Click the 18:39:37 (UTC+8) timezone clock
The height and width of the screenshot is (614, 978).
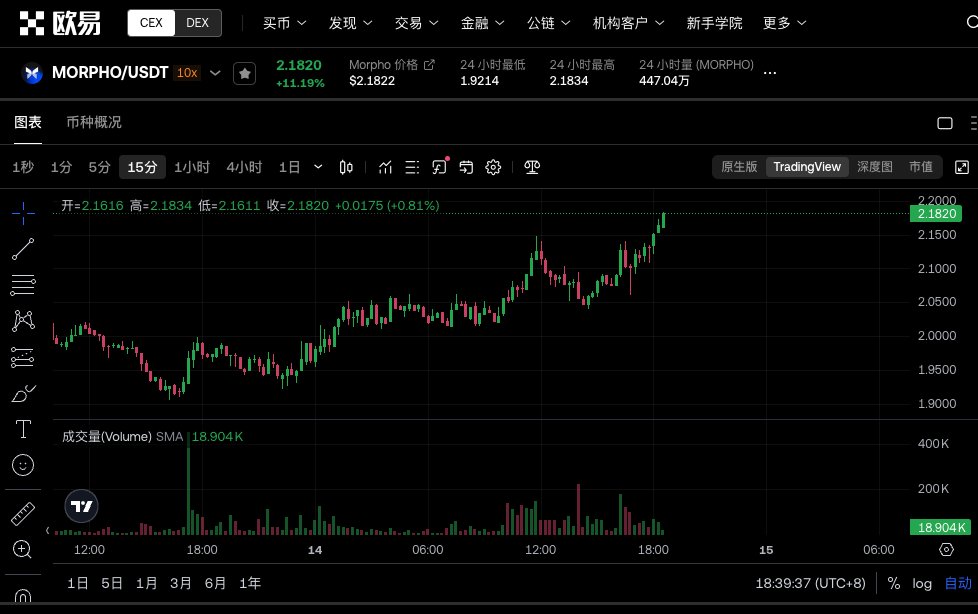pos(810,583)
